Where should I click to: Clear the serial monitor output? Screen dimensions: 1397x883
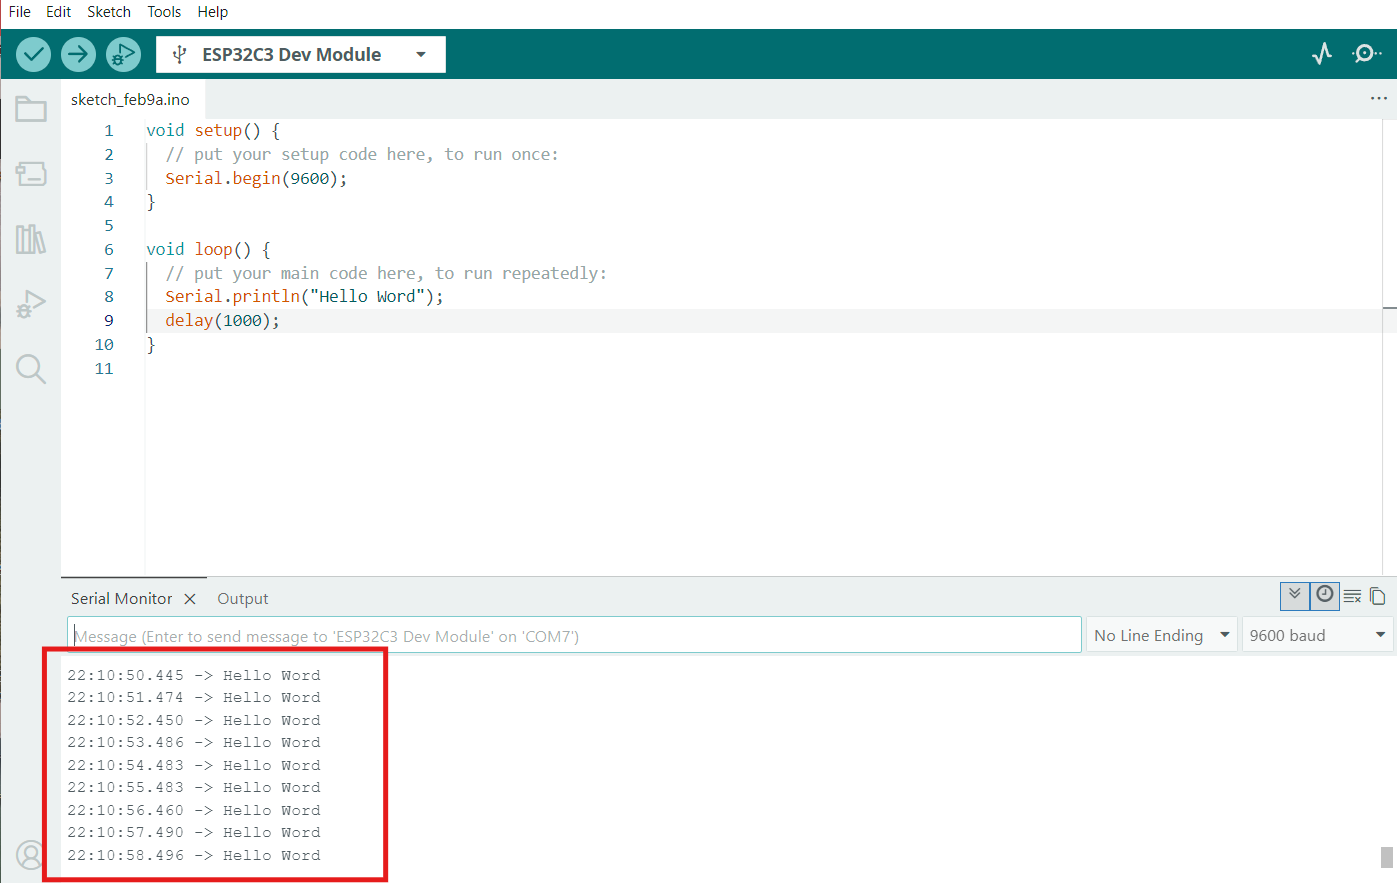point(1352,596)
